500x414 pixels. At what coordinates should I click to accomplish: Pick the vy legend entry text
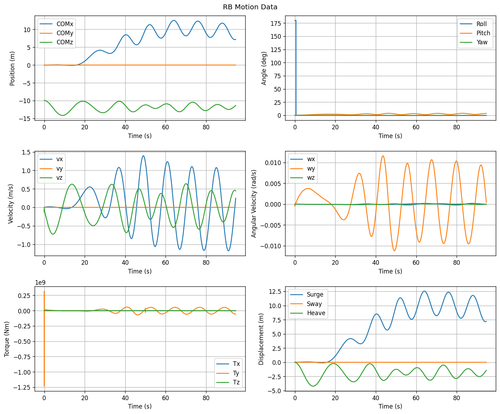[x=60, y=169]
